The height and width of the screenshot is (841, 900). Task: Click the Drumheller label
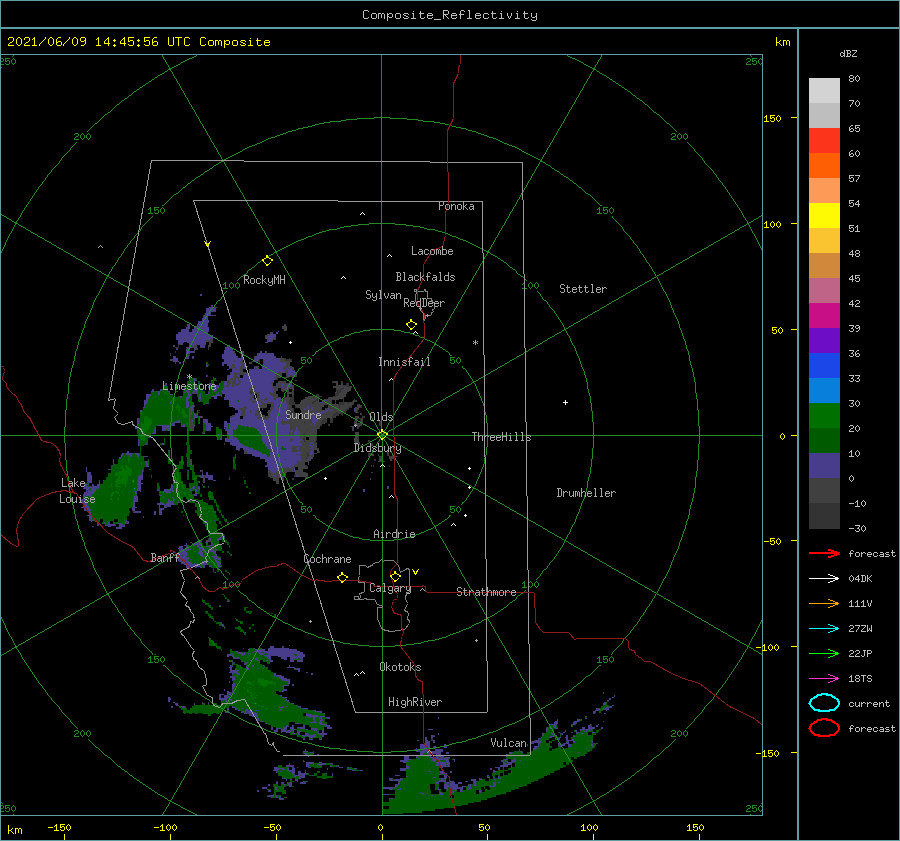click(586, 493)
